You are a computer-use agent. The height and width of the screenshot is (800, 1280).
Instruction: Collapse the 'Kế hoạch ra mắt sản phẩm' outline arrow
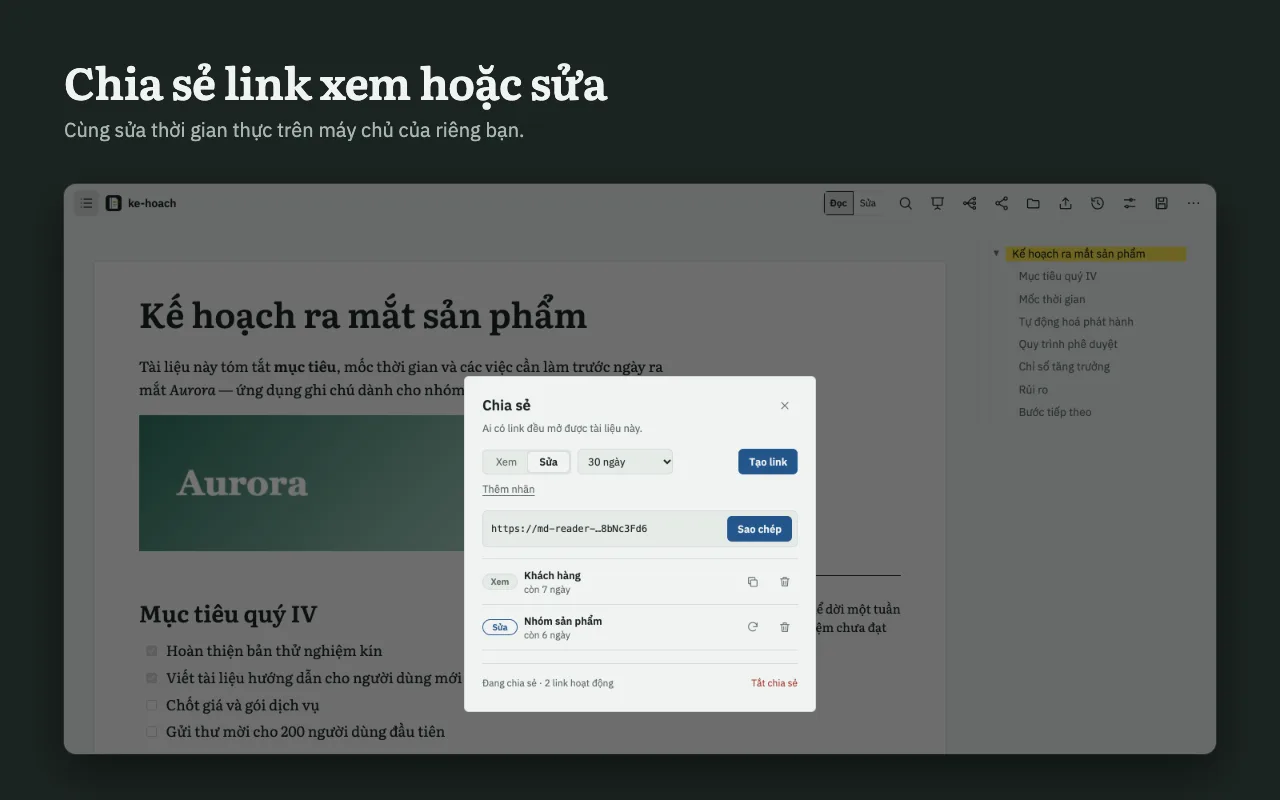(x=996, y=254)
